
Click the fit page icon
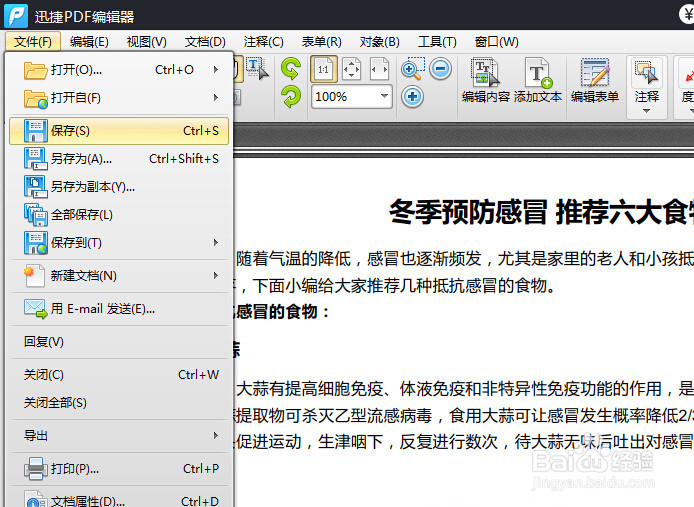click(x=351, y=69)
